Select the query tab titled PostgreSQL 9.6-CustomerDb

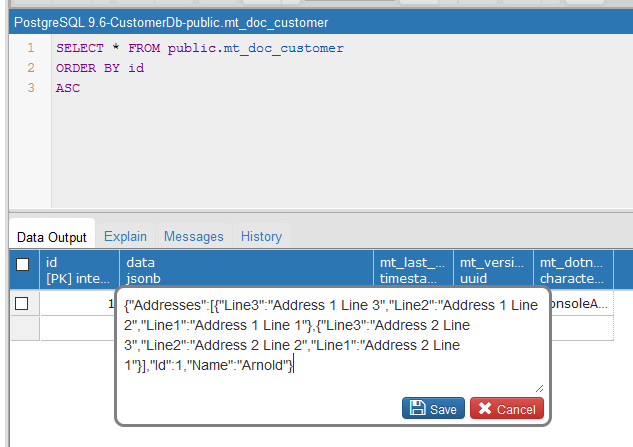[x=171, y=21]
